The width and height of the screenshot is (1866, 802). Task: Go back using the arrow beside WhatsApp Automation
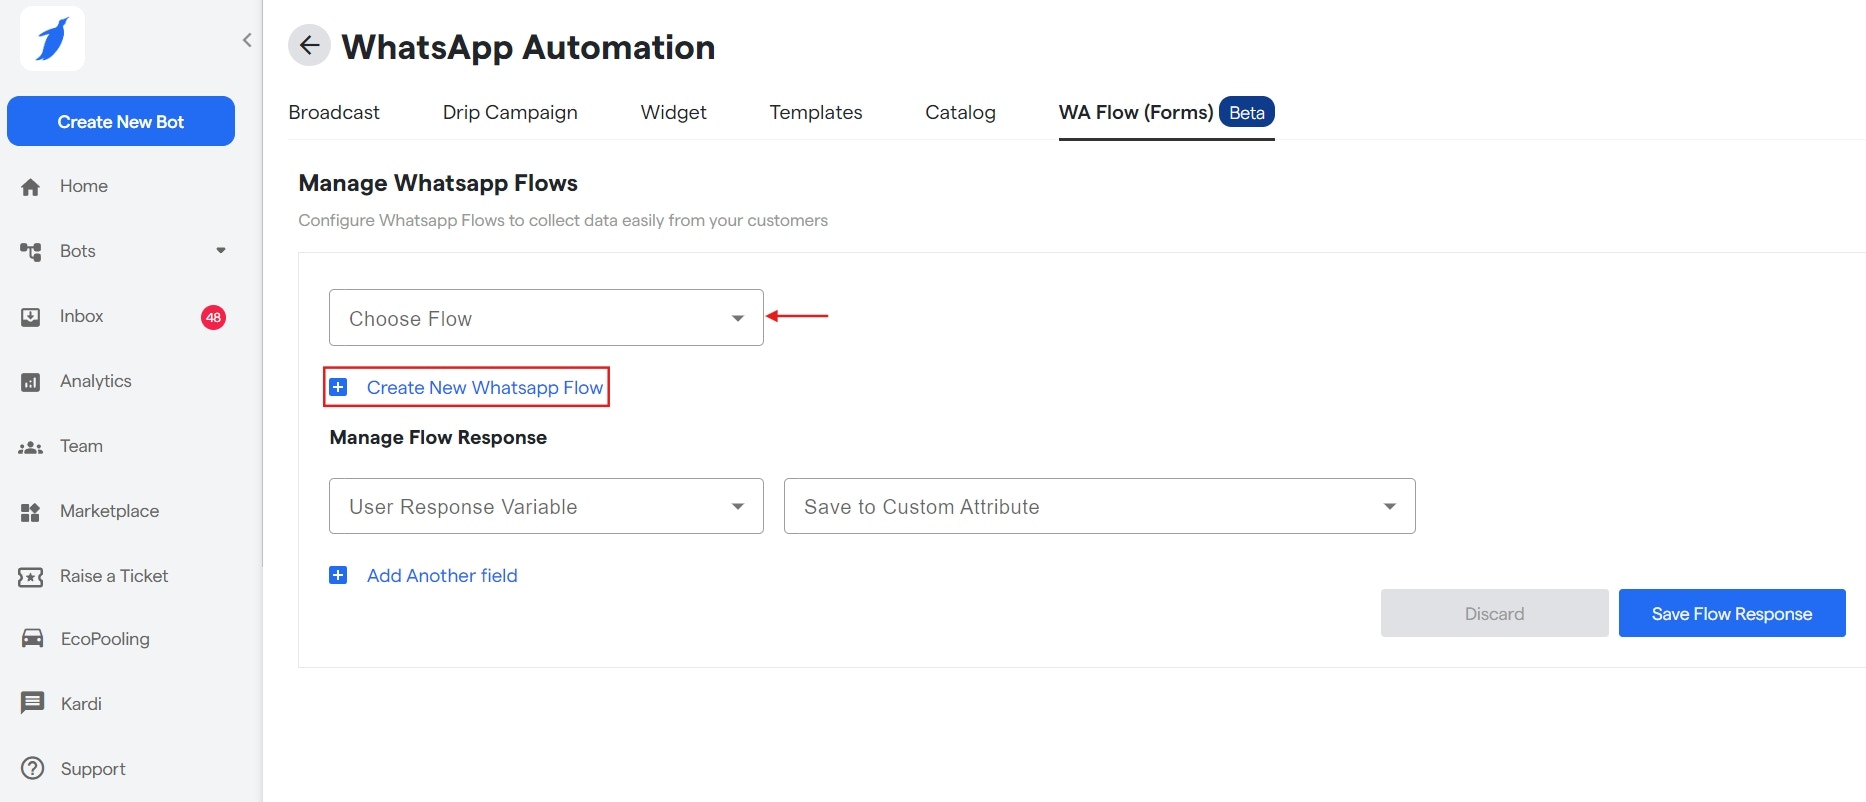(309, 45)
